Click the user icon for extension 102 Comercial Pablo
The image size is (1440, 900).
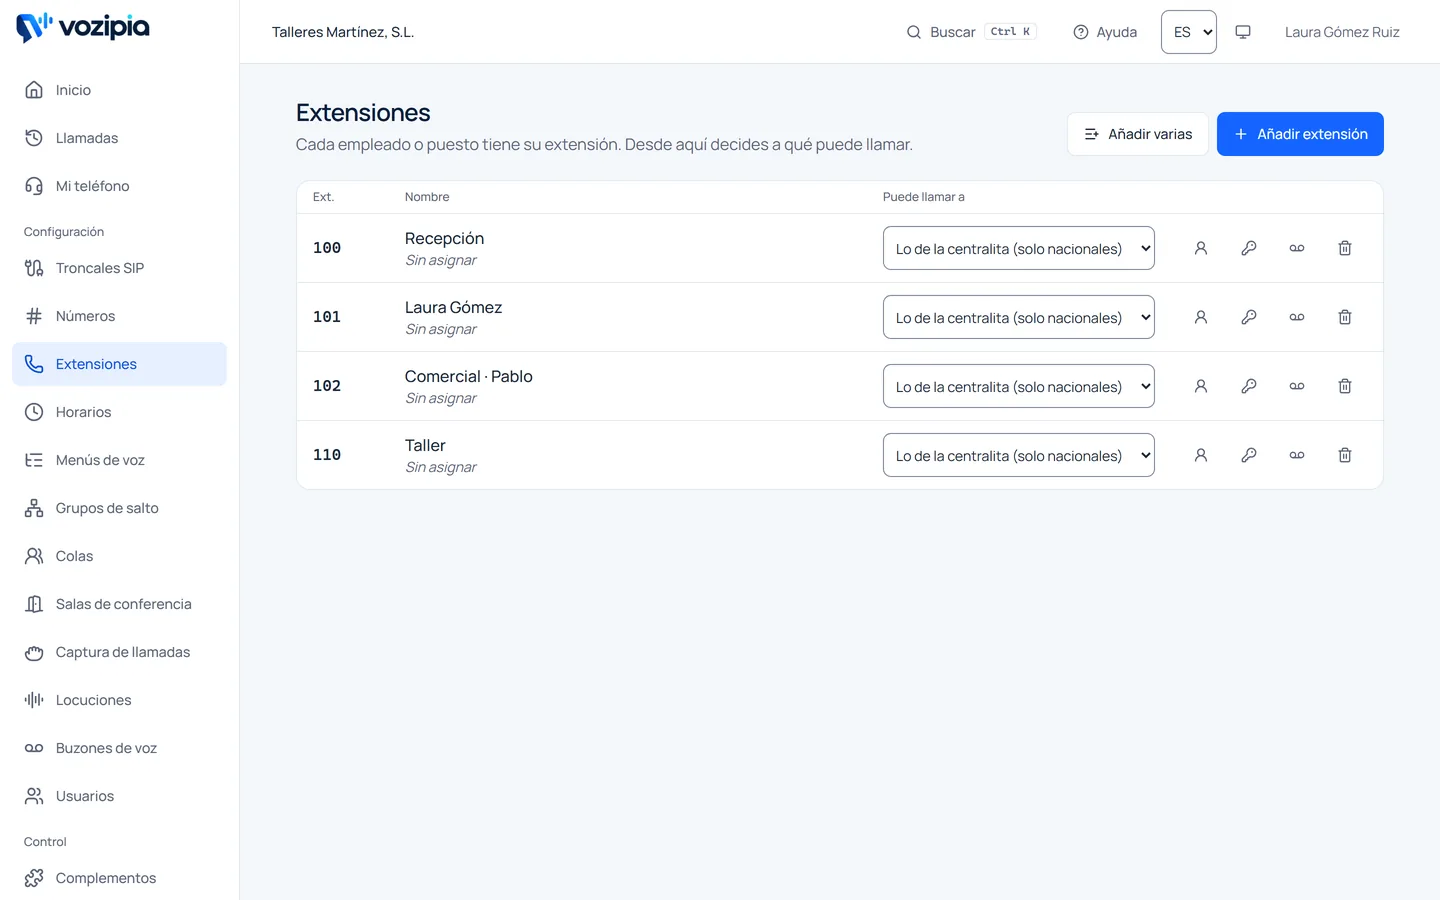click(1201, 386)
